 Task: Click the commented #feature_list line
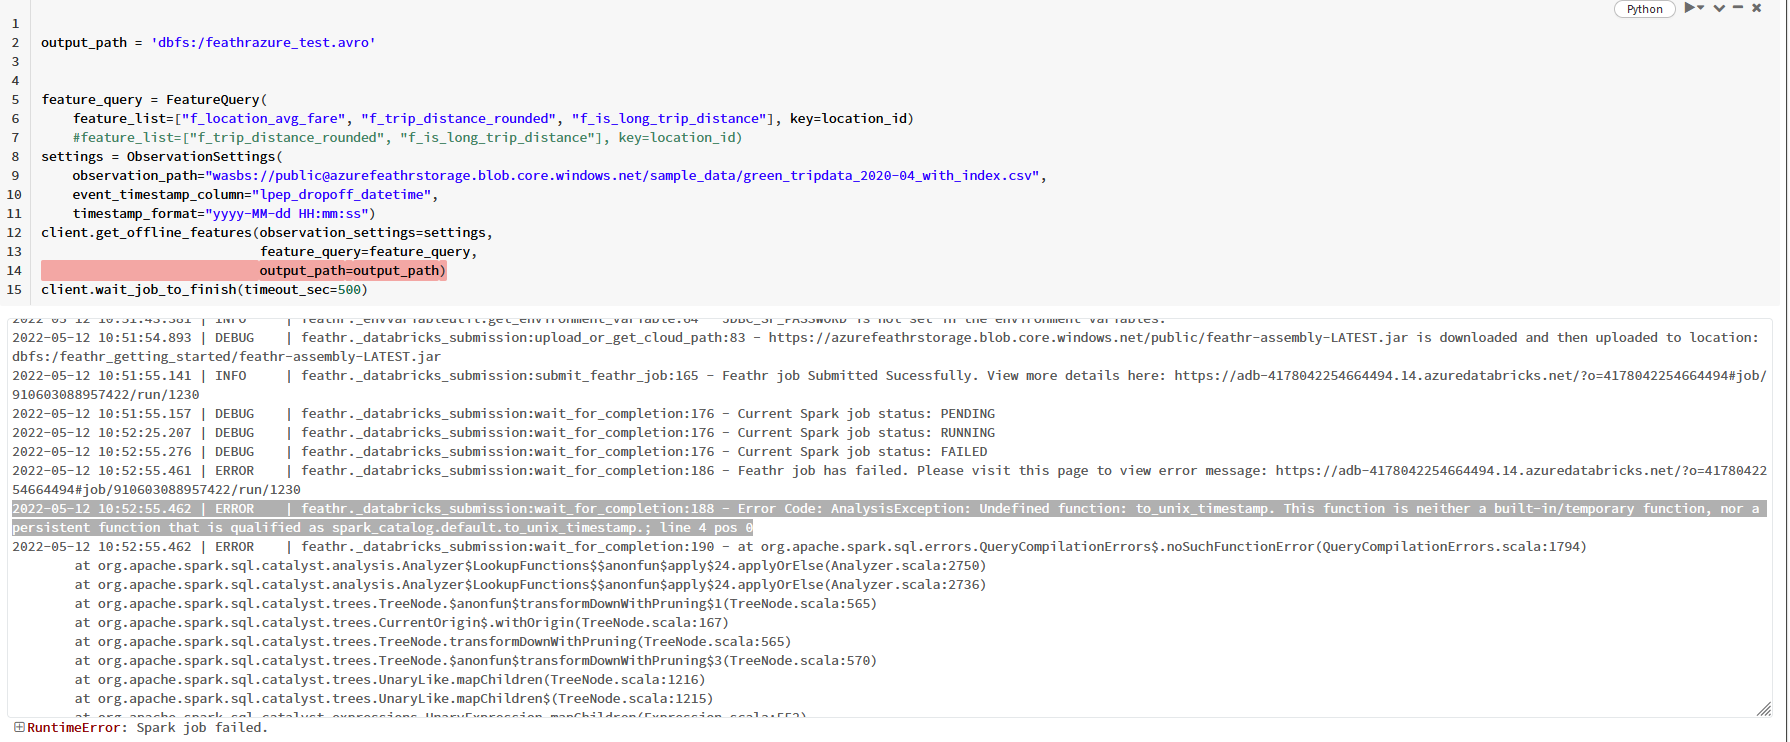[x=407, y=138]
